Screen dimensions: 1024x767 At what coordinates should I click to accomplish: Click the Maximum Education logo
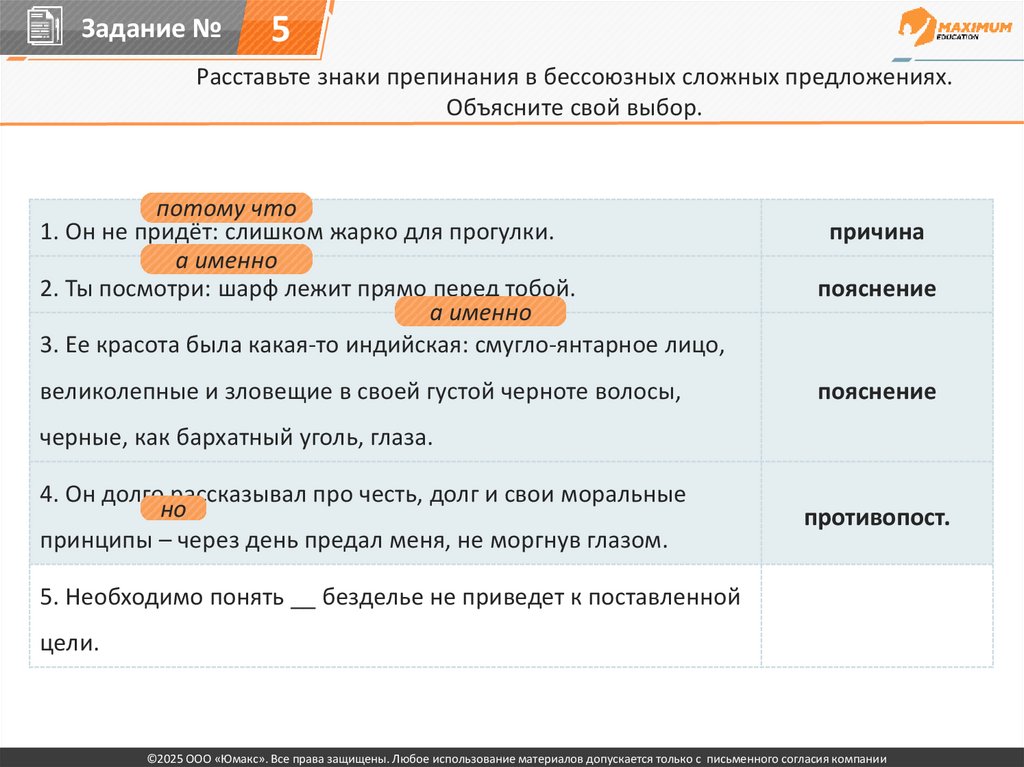(x=954, y=27)
